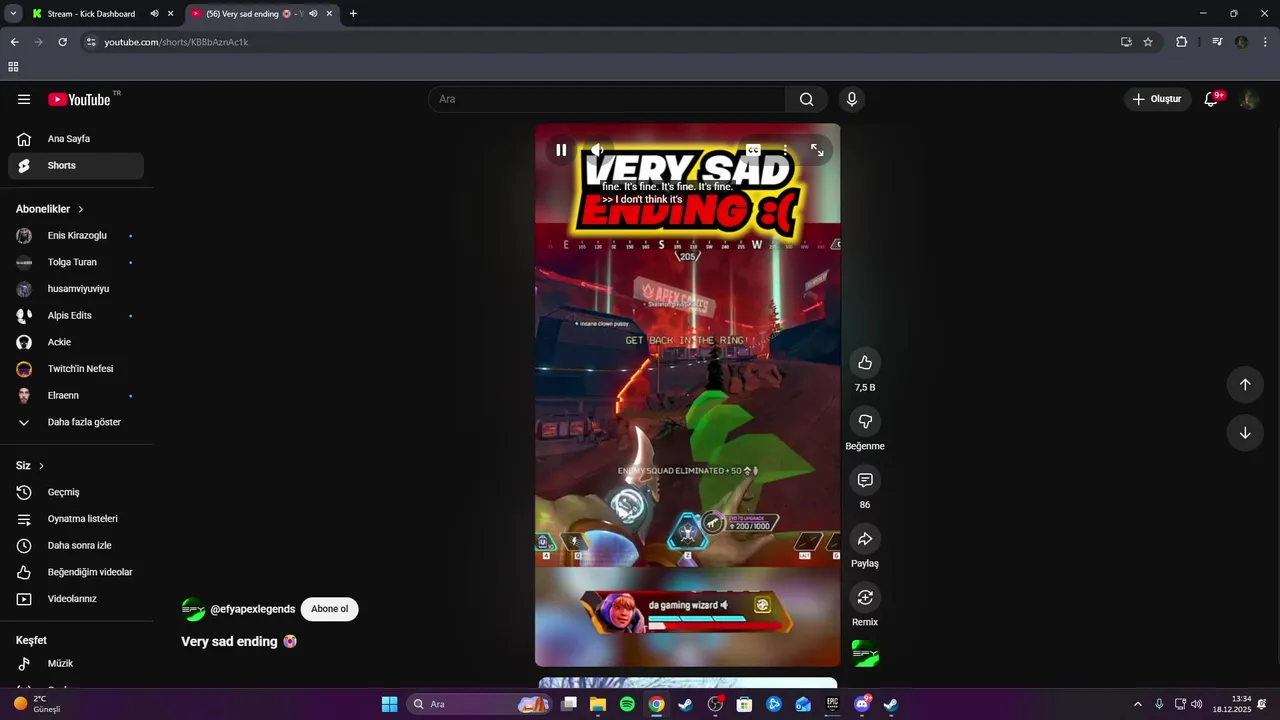1280x720 pixels.
Task: Remix this Short
Action: coord(865,597)
